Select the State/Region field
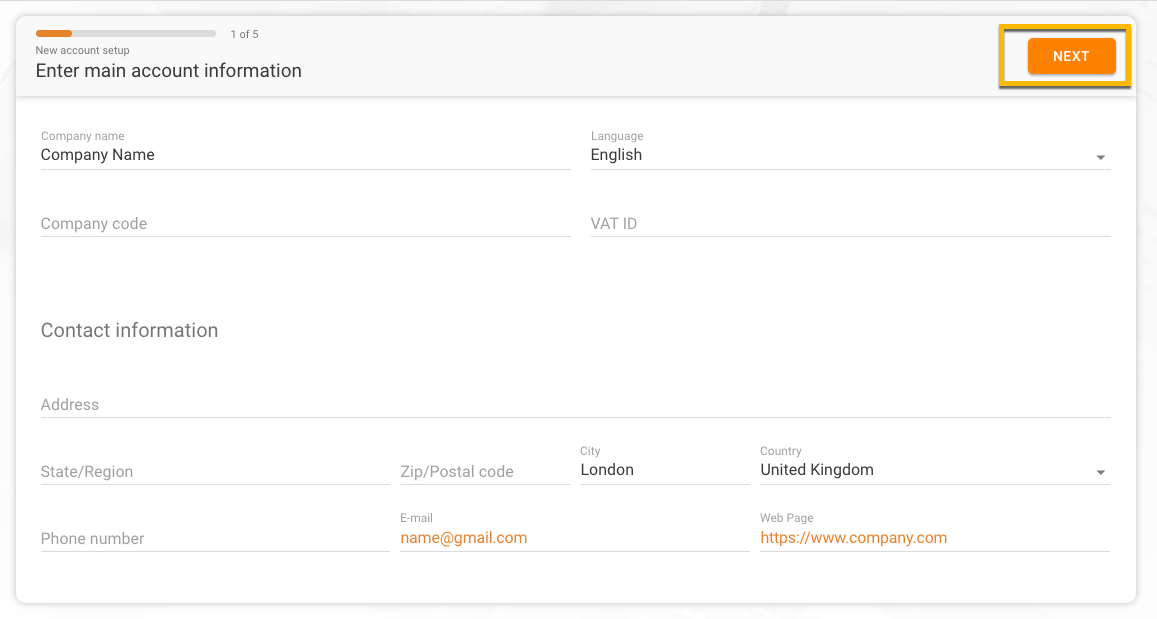 (x=215, y=471)
